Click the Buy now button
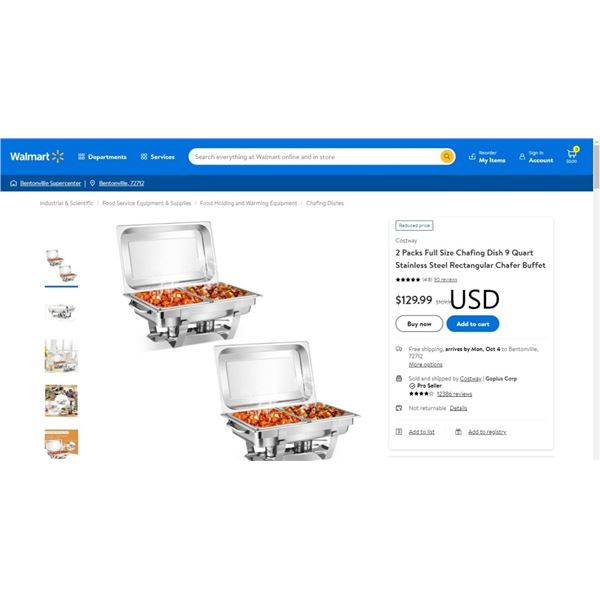 419,324
